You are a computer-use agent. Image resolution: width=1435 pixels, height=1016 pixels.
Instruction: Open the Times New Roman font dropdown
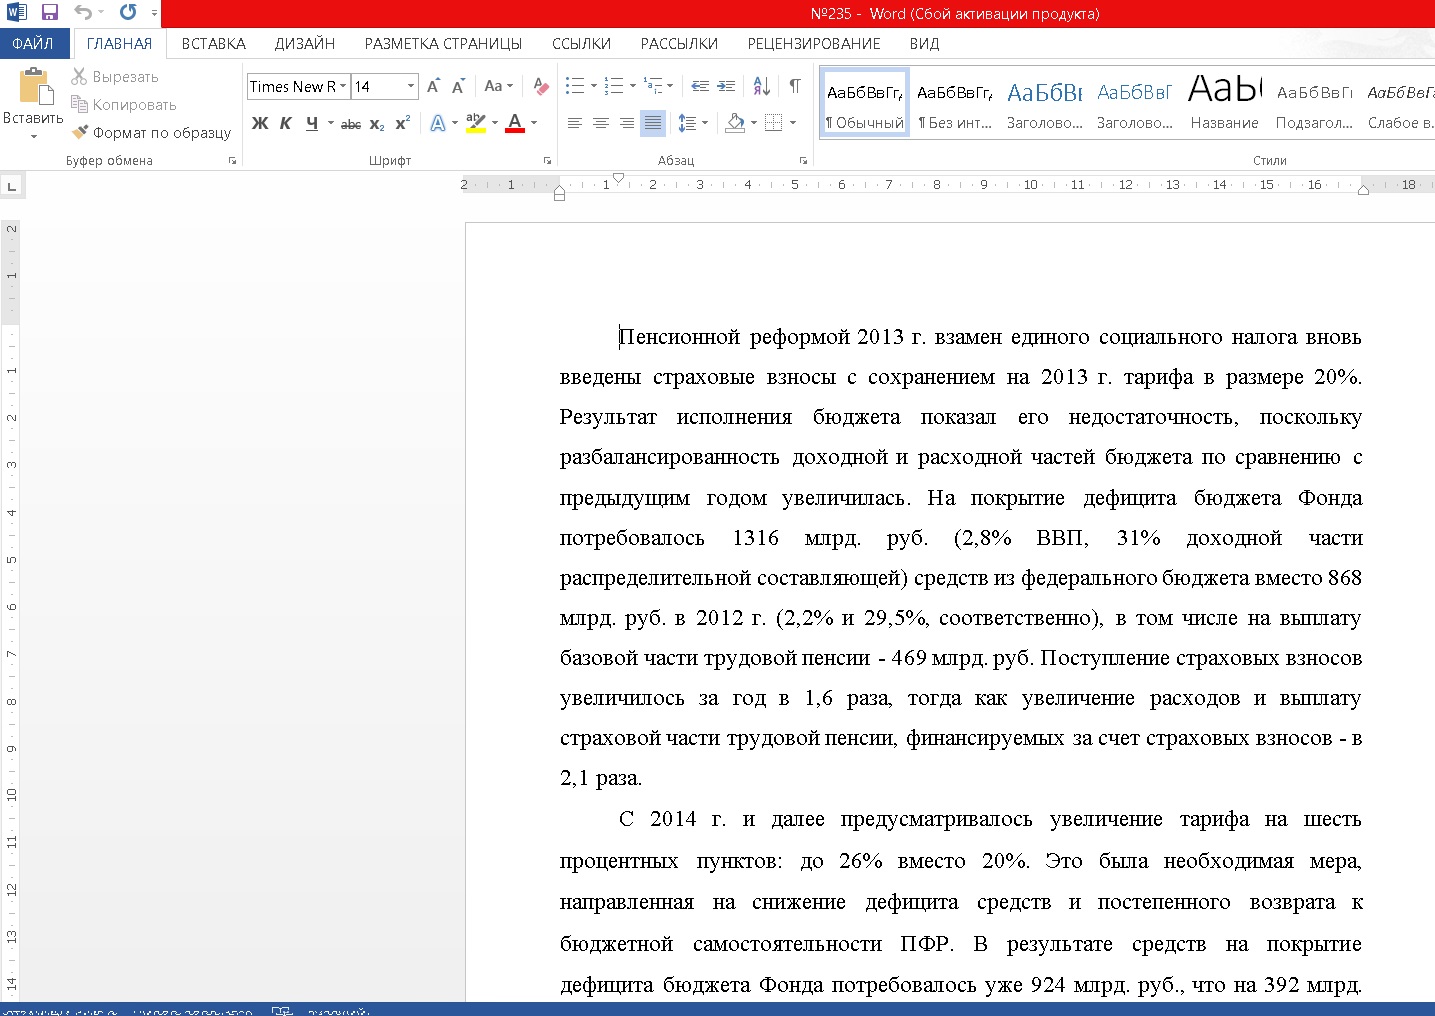pos(343,87)
